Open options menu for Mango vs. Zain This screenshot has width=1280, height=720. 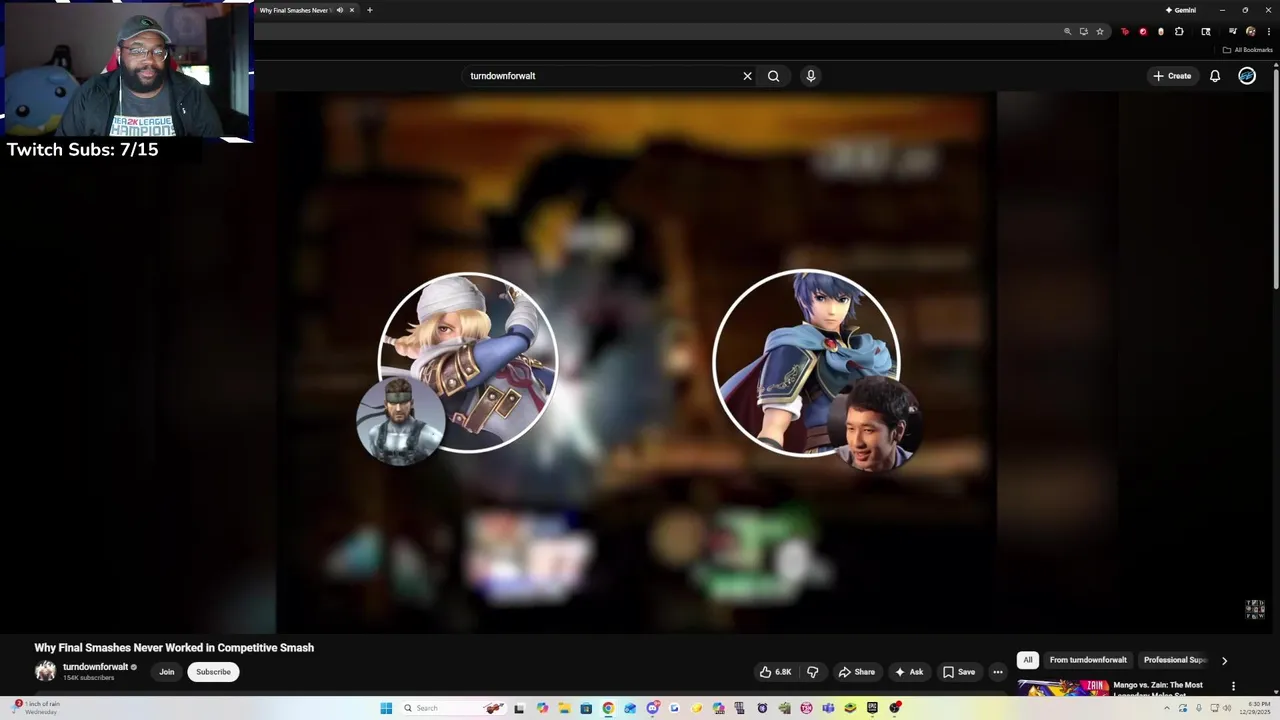click(1233, 686)
